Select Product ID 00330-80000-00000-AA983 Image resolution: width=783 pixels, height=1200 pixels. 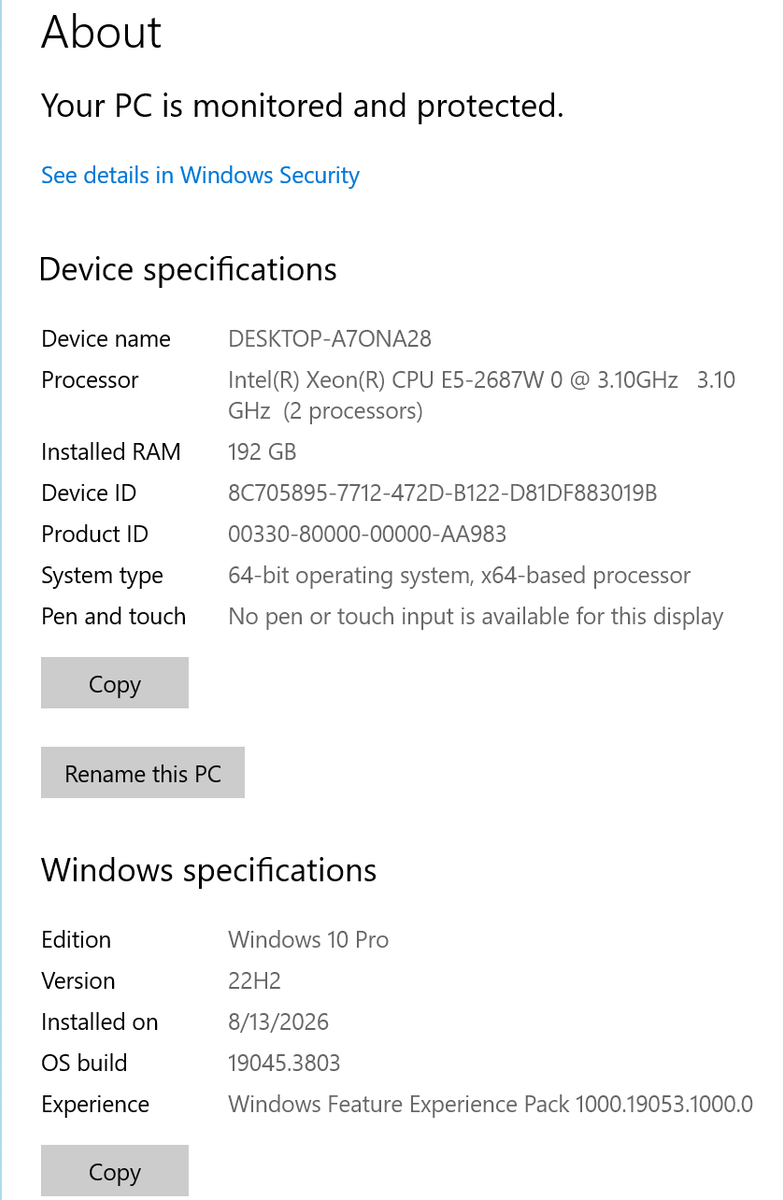point(367,534)
